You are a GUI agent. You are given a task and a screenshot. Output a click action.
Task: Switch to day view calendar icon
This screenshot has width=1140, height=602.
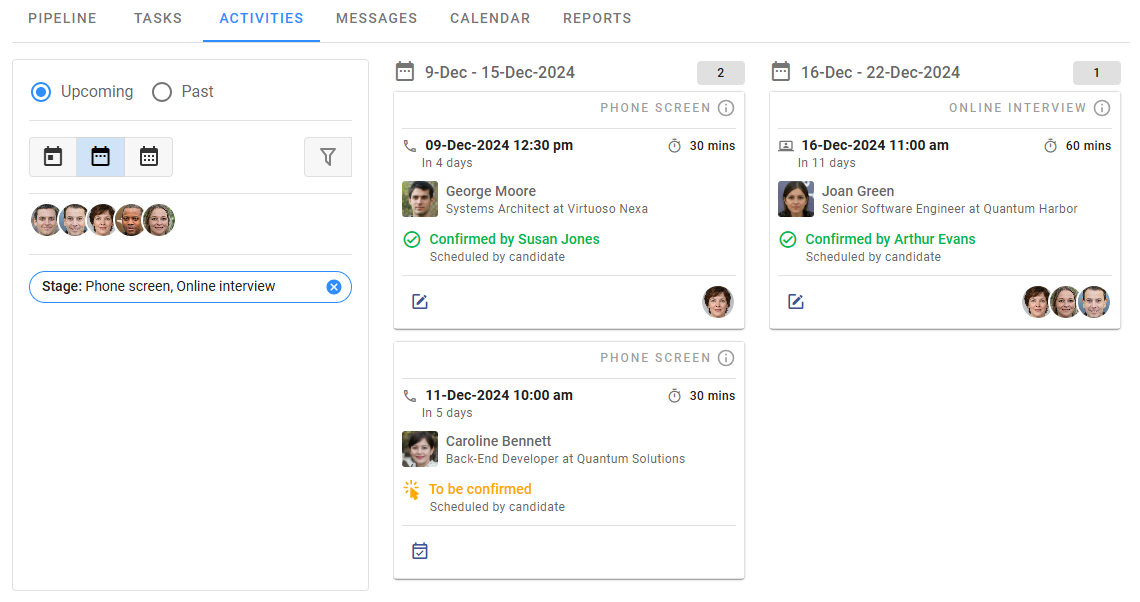tap(53, 157)
